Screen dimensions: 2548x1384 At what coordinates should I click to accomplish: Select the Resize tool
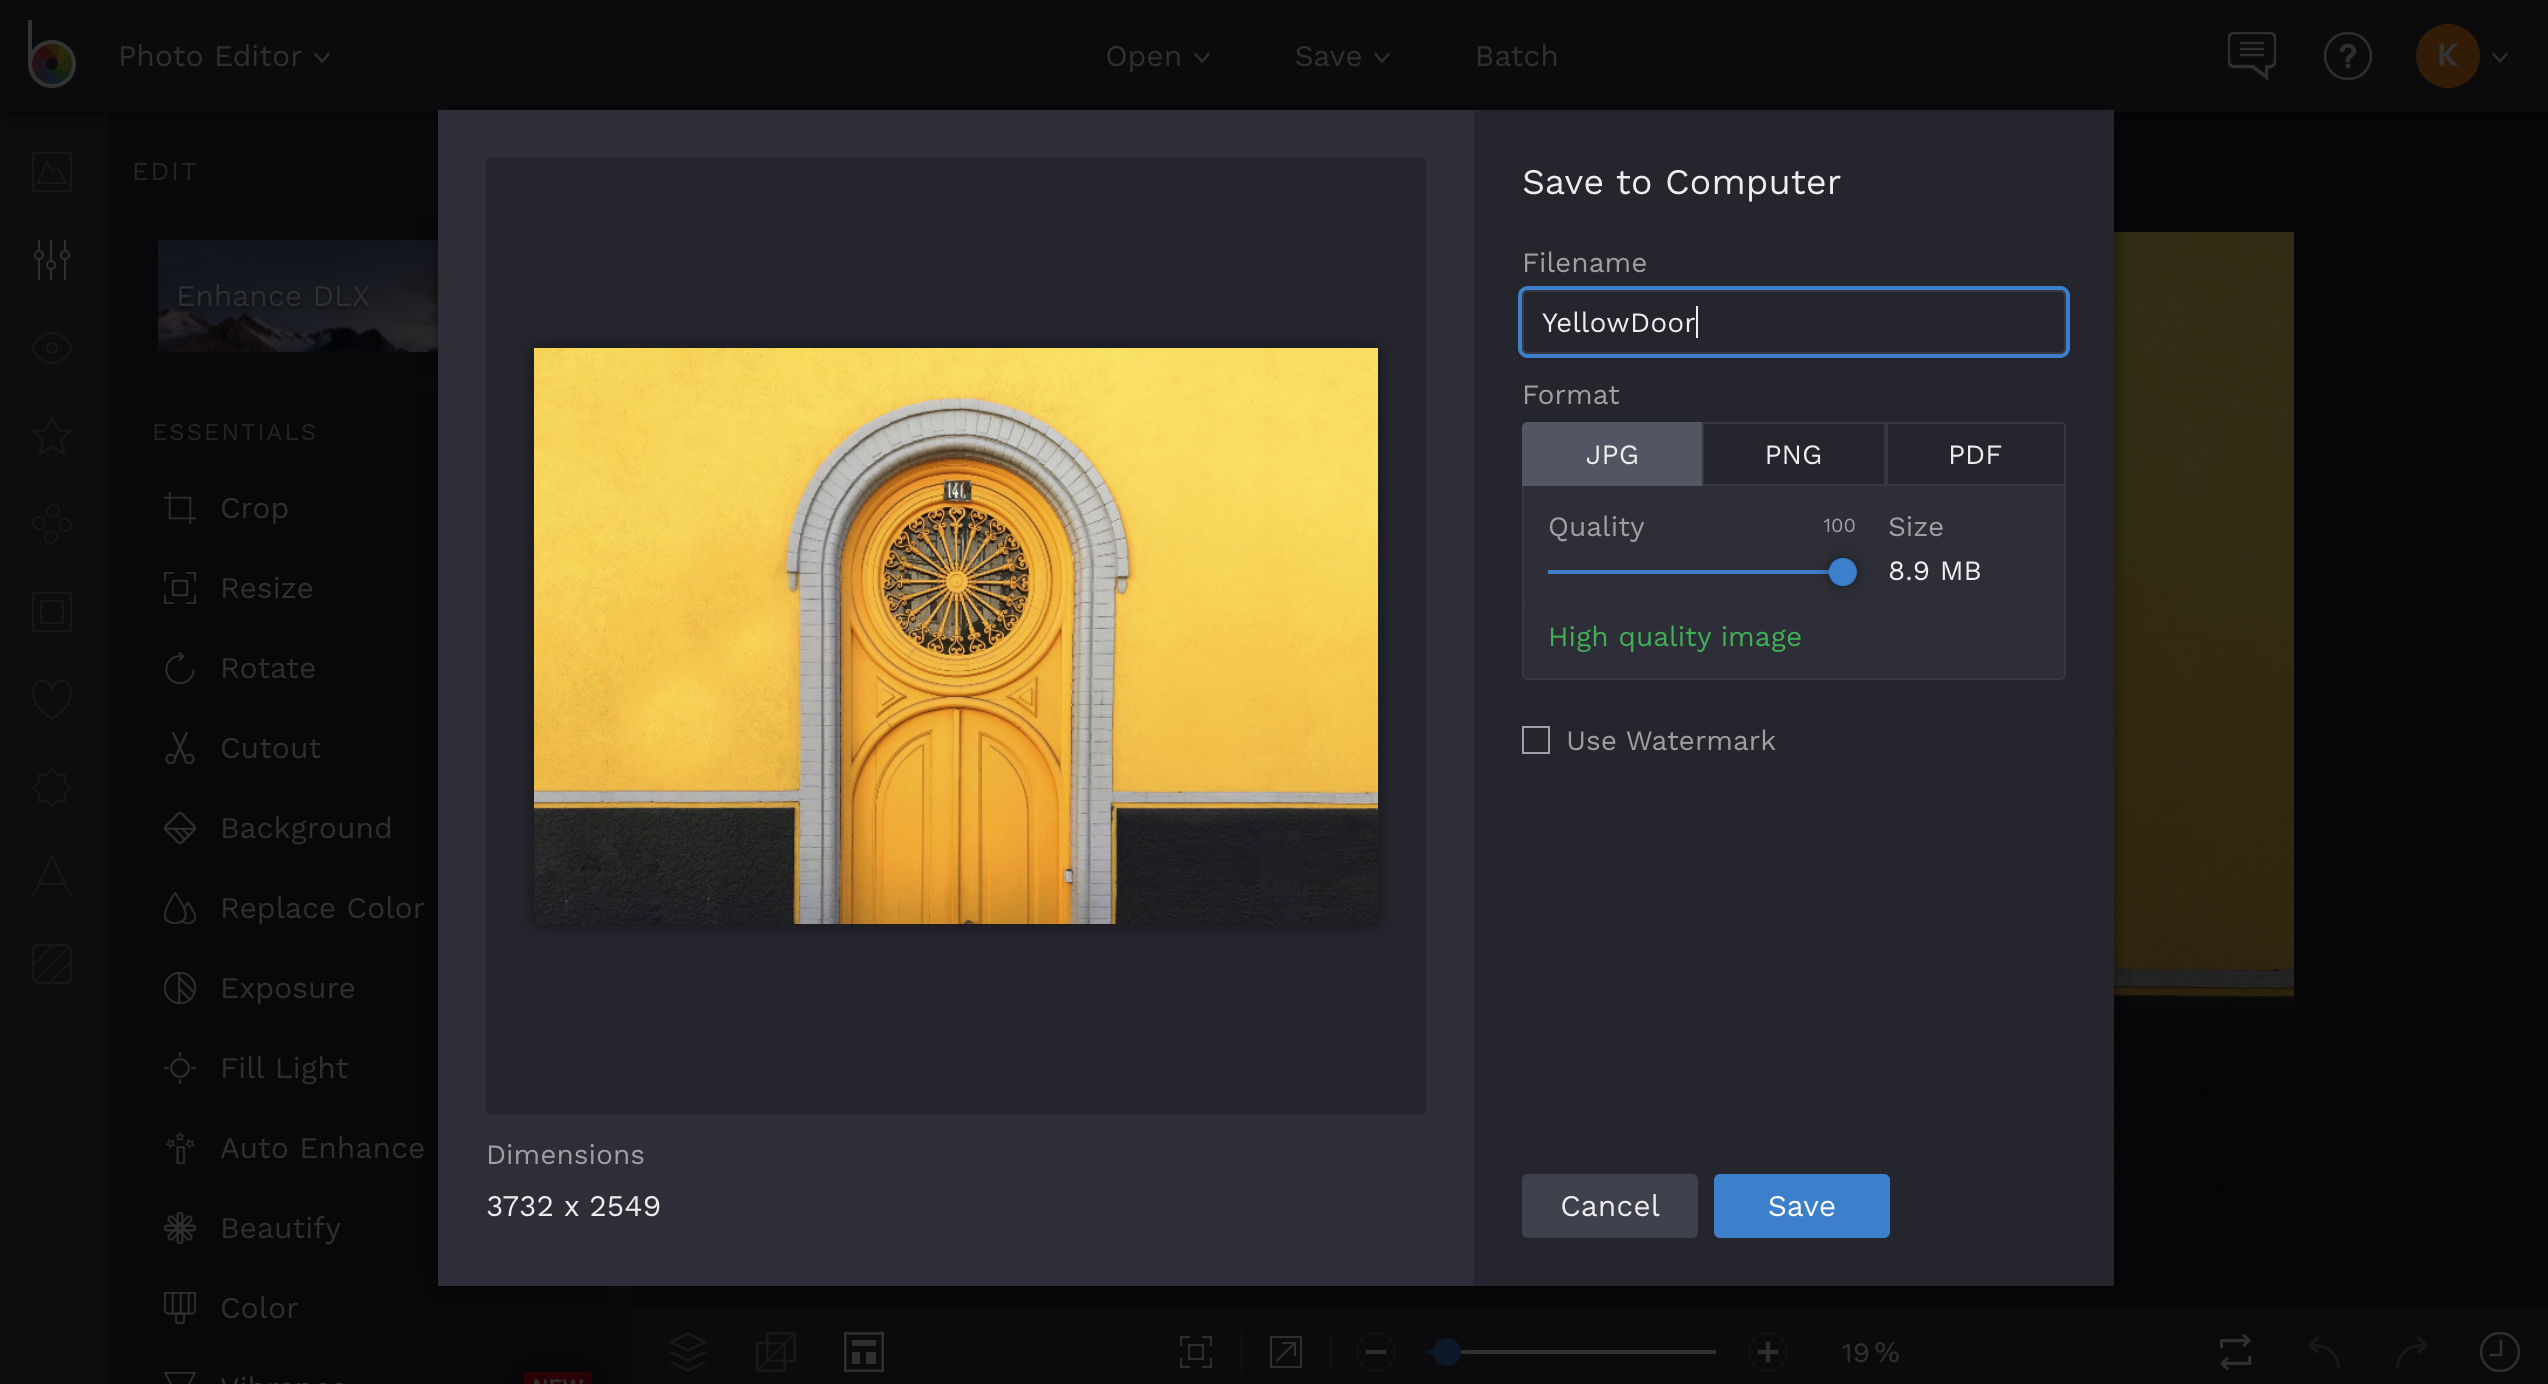pyautogui.click(x=266, y=586)
